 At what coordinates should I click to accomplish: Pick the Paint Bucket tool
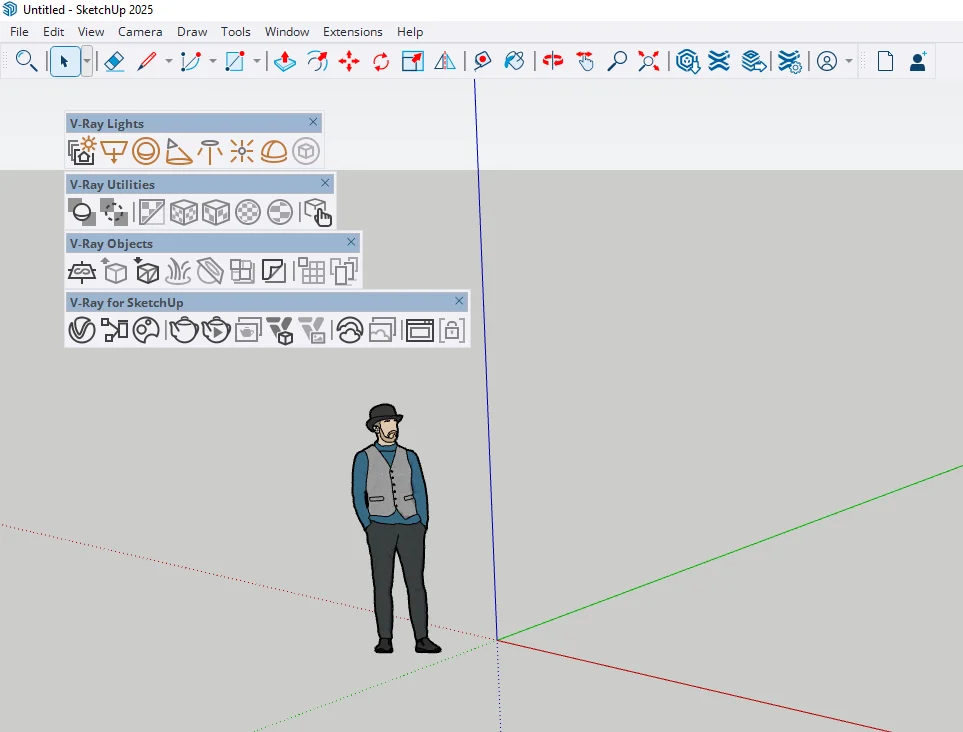(x=514, y=61)
